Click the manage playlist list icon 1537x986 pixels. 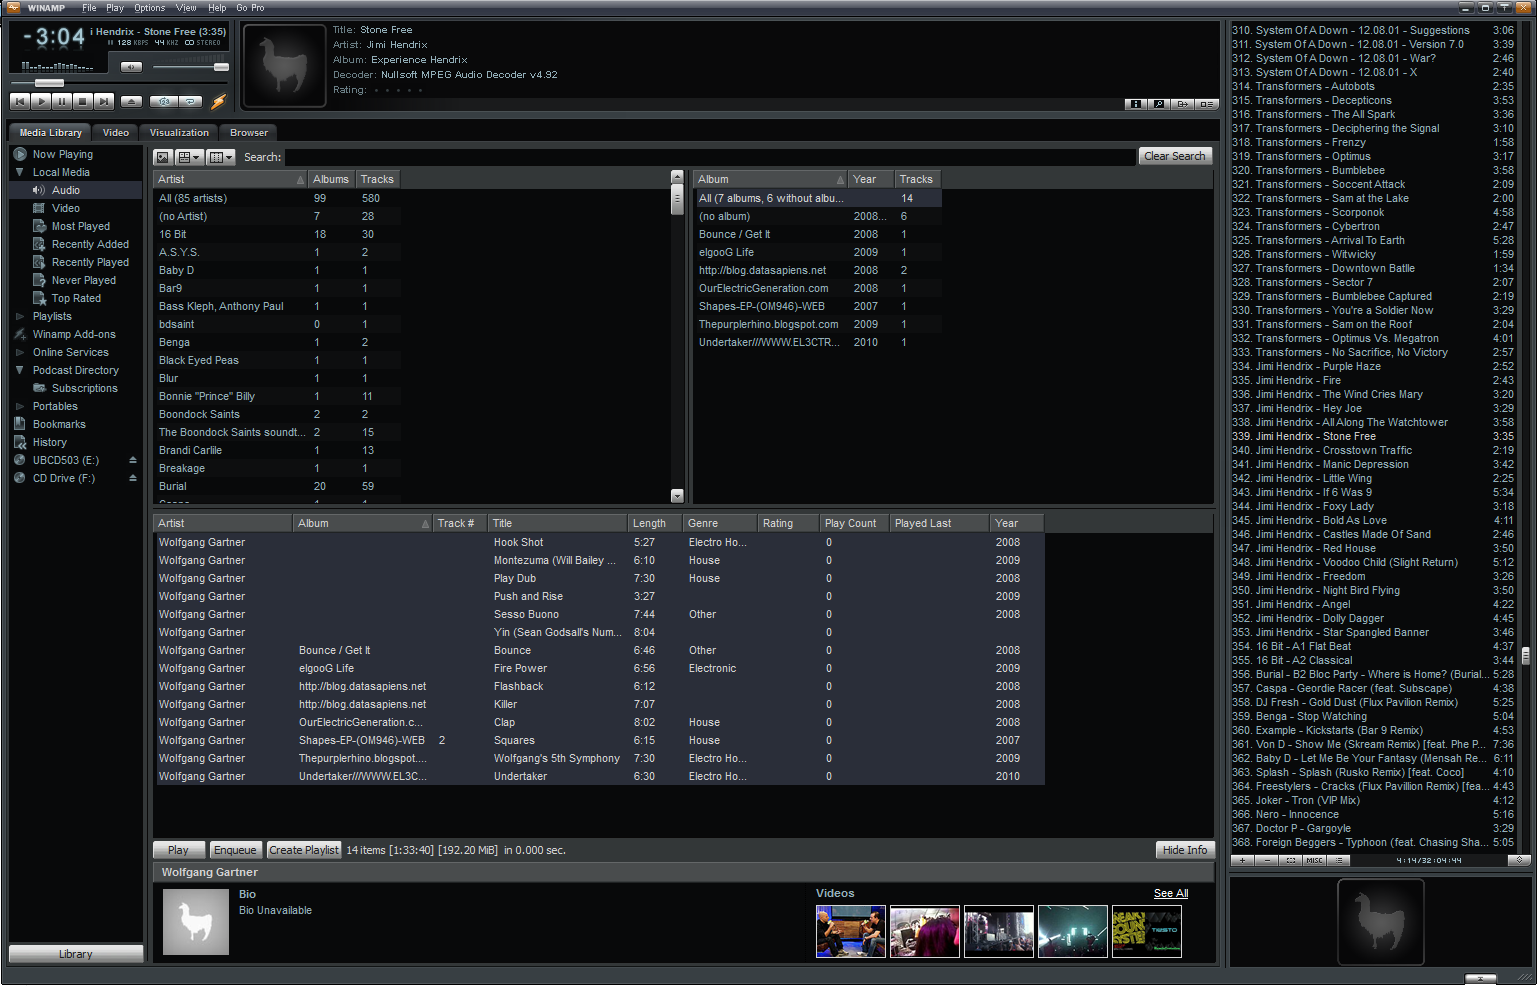click(x=1338, y=860)
